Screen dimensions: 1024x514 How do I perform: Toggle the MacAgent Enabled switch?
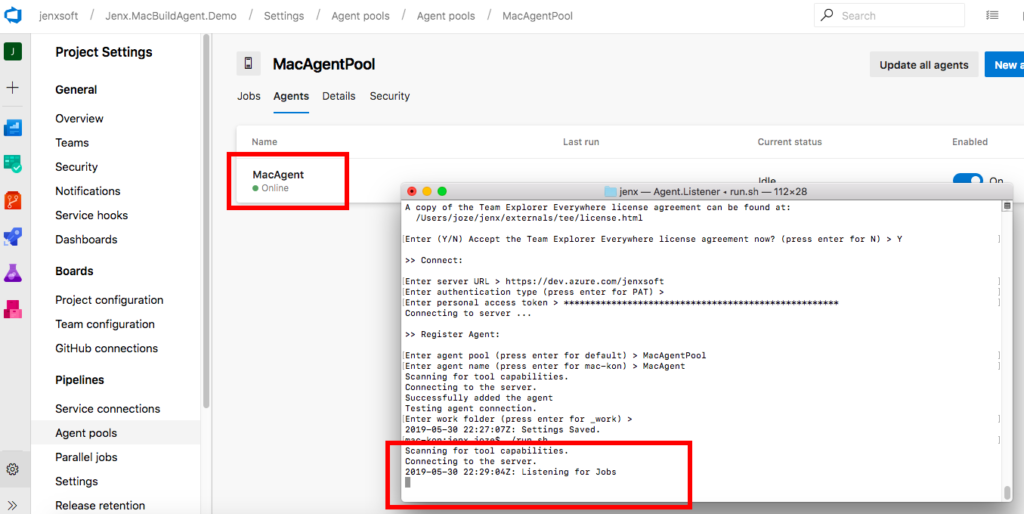(x=967, y=181)
